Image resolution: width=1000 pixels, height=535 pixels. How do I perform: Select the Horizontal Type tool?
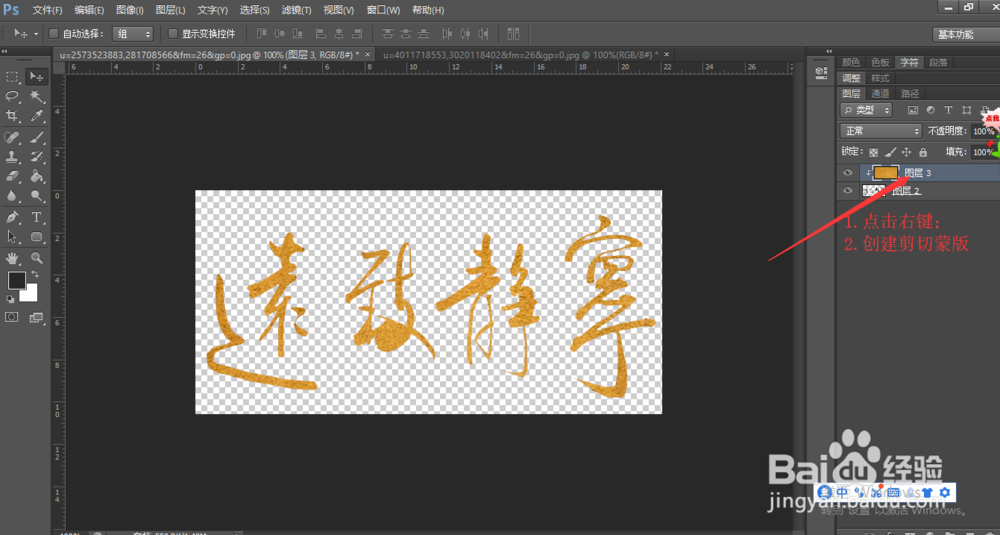coord(36,217)
